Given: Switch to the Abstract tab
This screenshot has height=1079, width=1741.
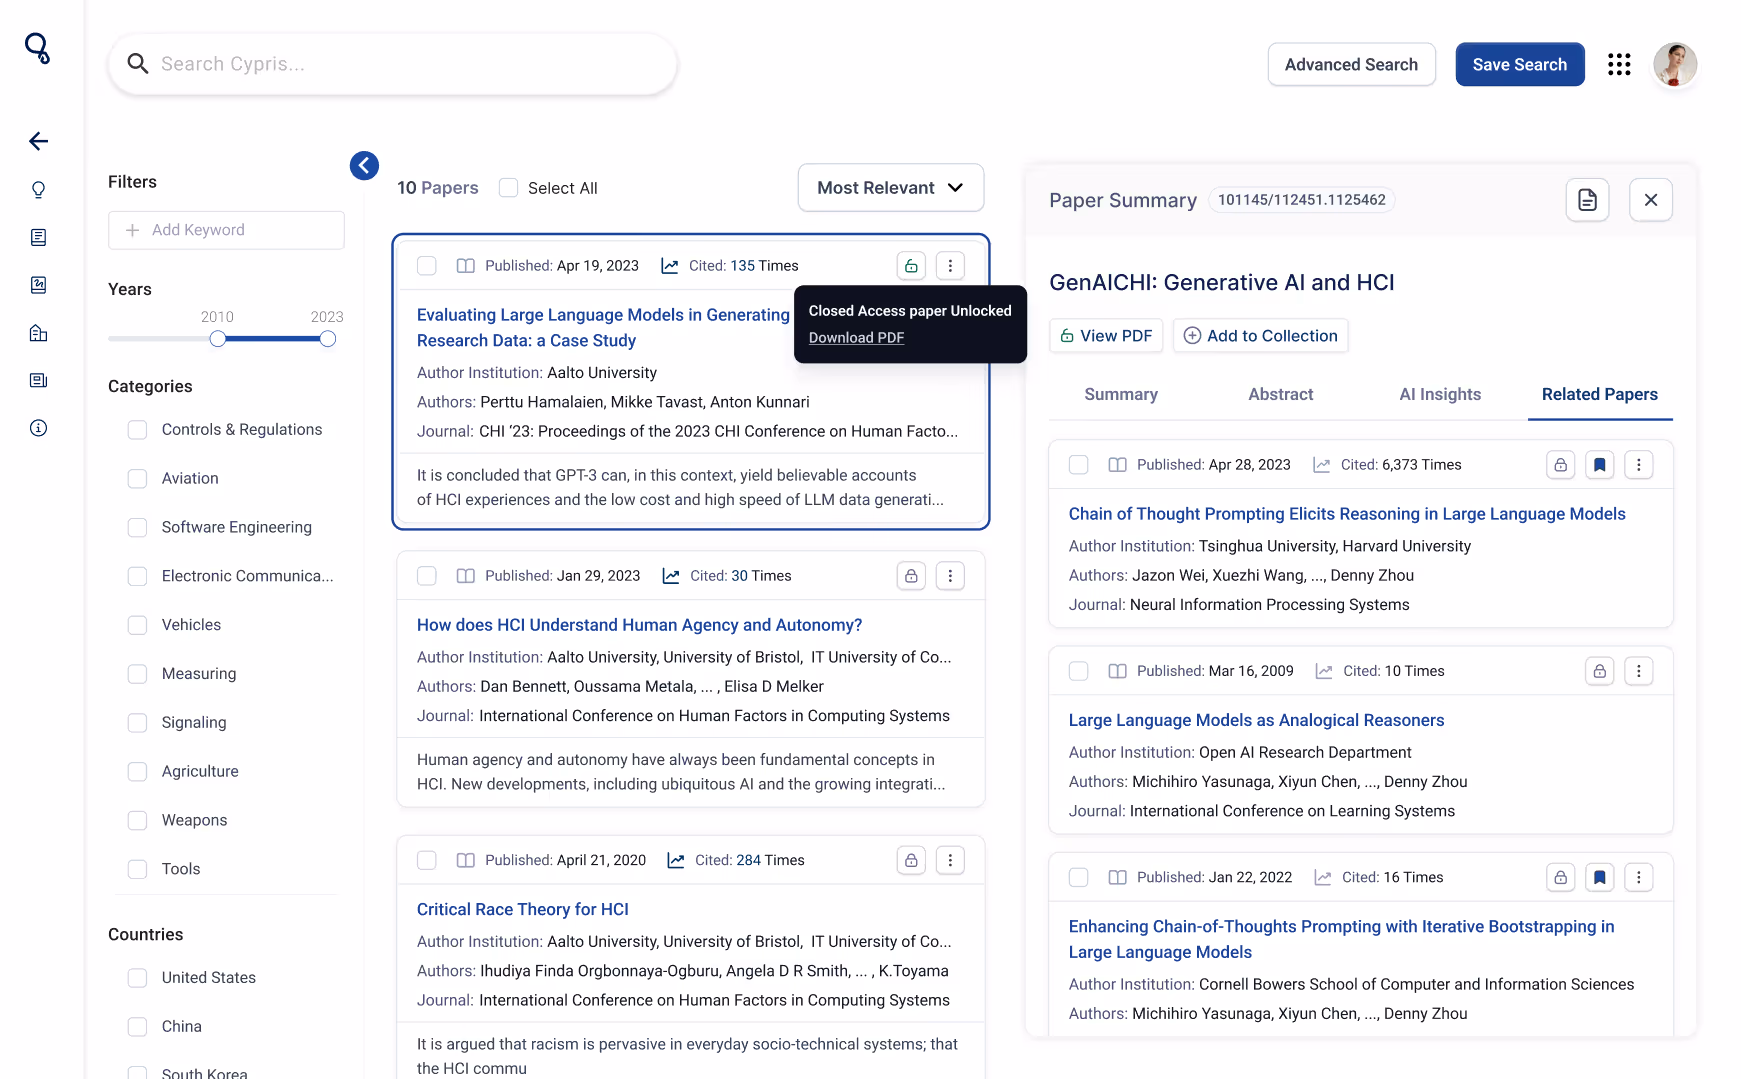Looking at the screenshot, I should coord(1280,395).
